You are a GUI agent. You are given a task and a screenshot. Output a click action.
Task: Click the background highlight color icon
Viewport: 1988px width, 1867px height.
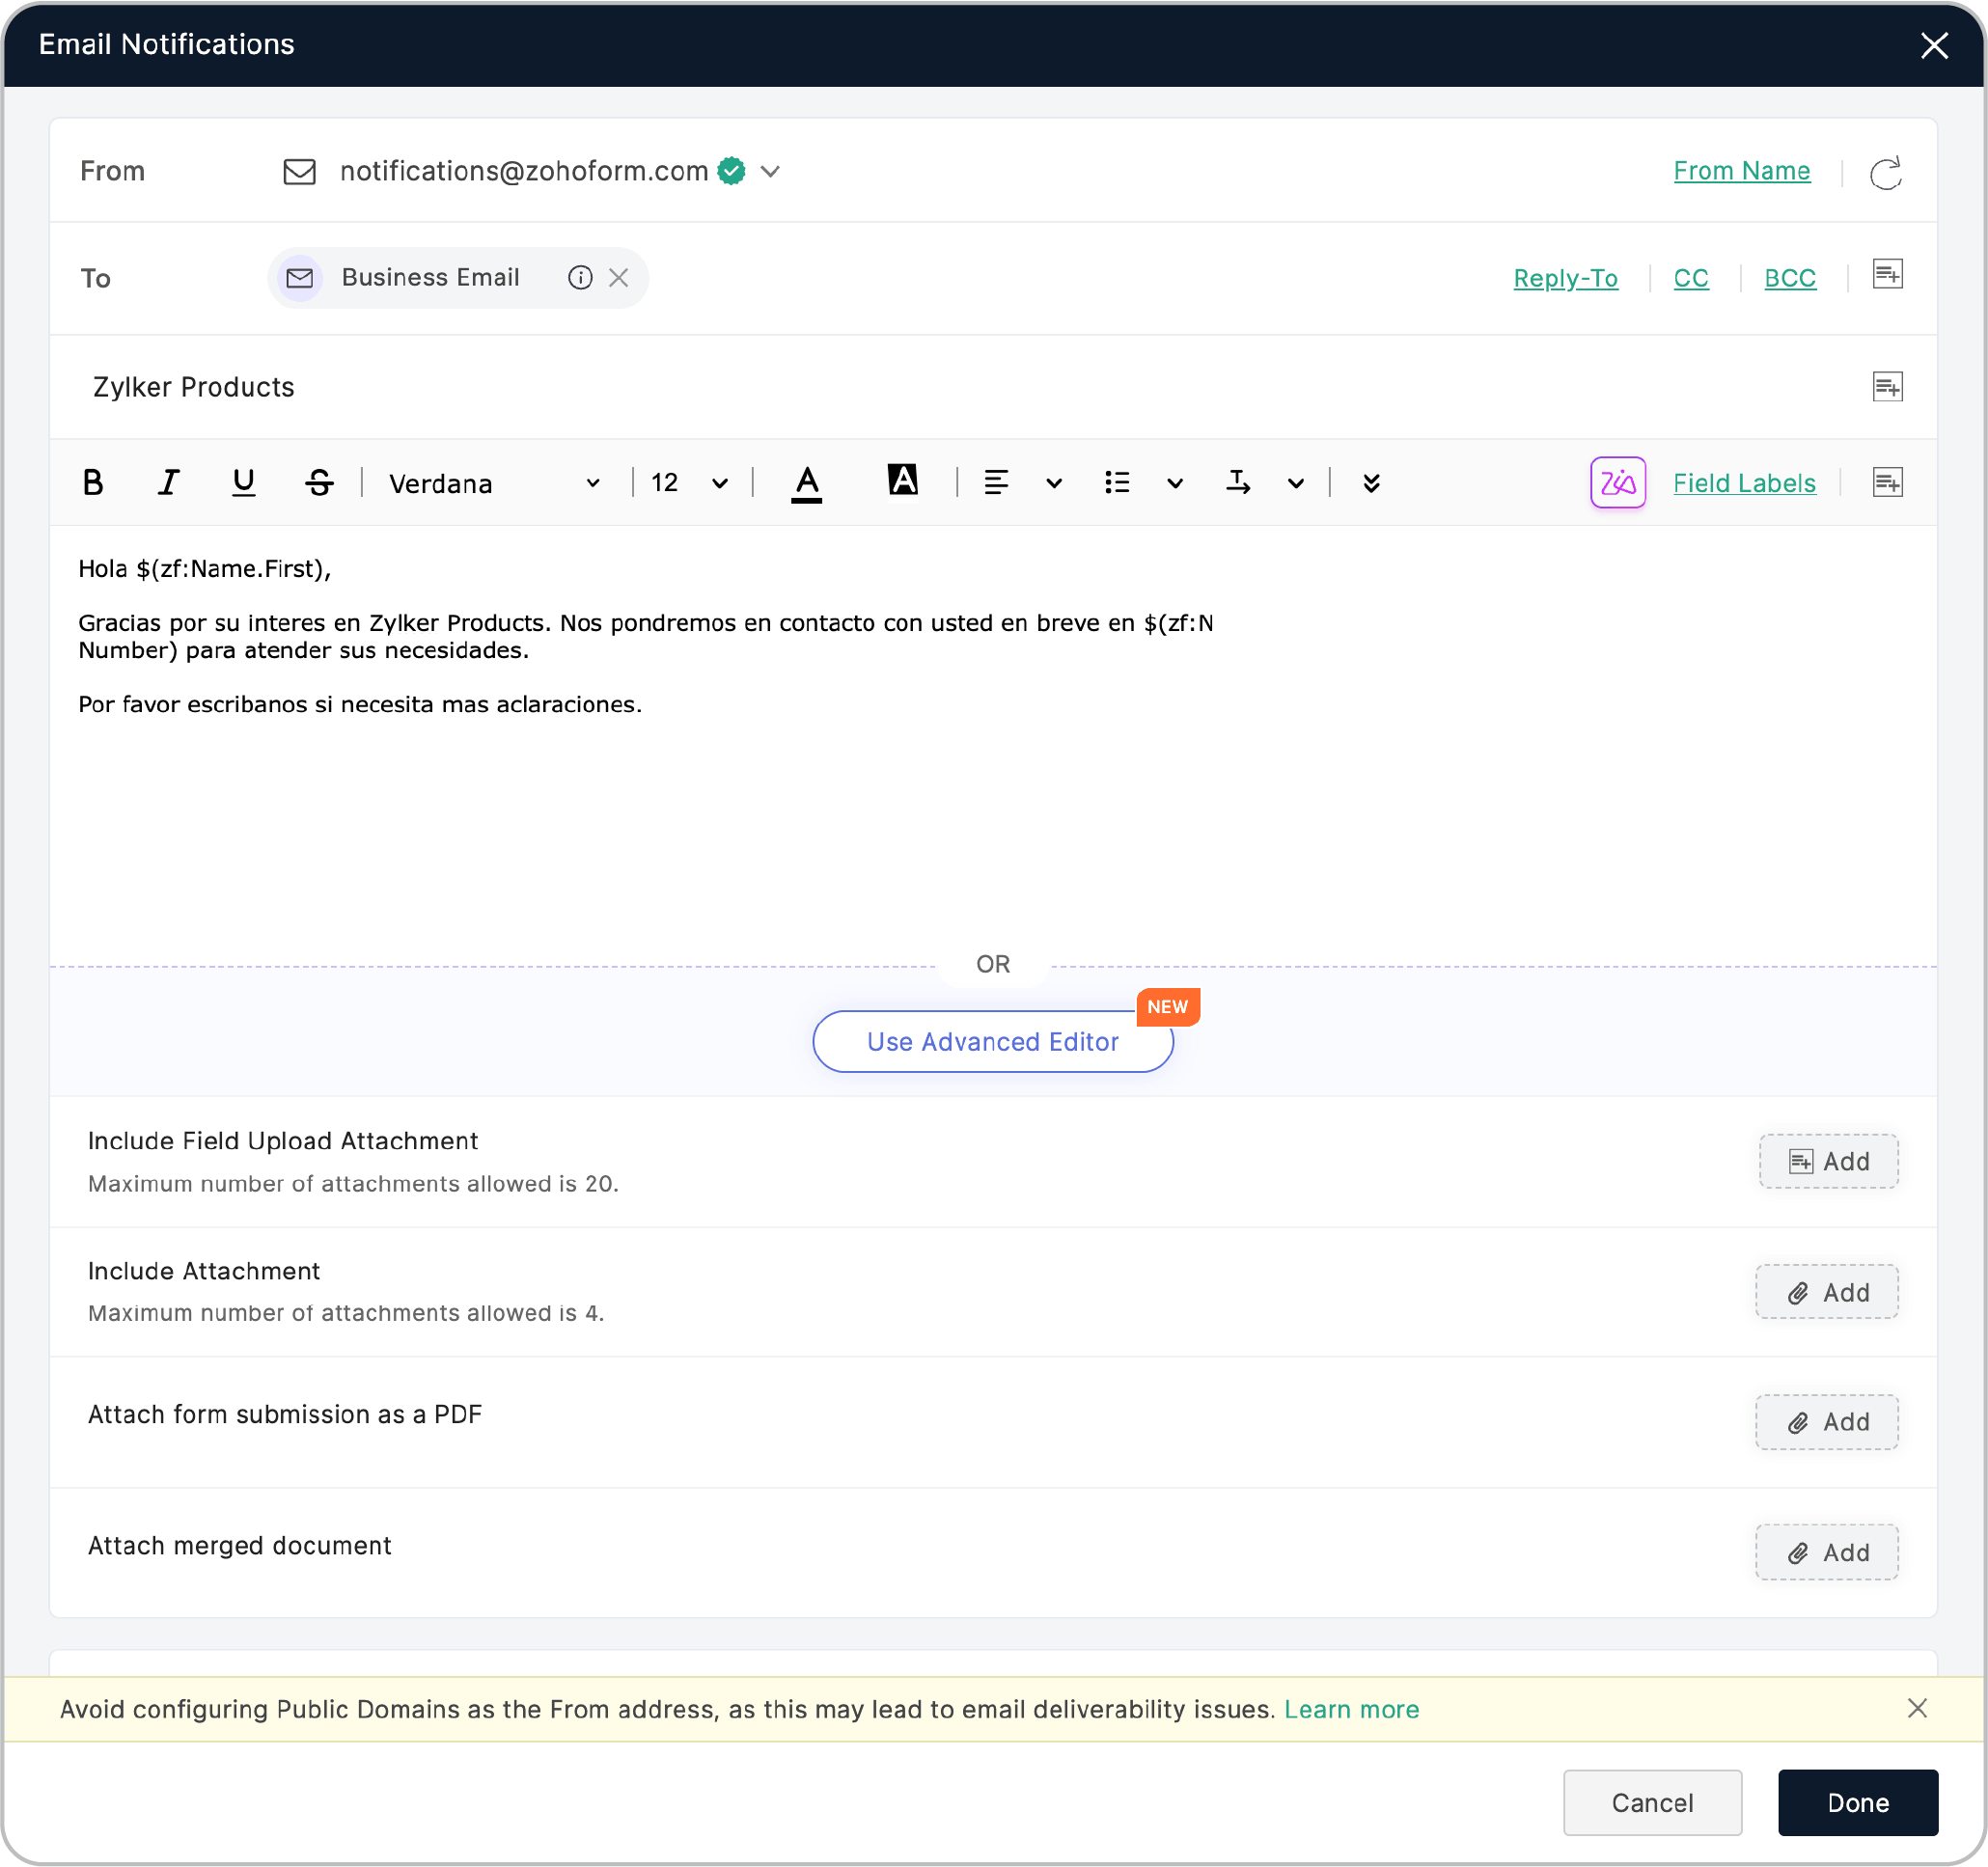[903, 481]
